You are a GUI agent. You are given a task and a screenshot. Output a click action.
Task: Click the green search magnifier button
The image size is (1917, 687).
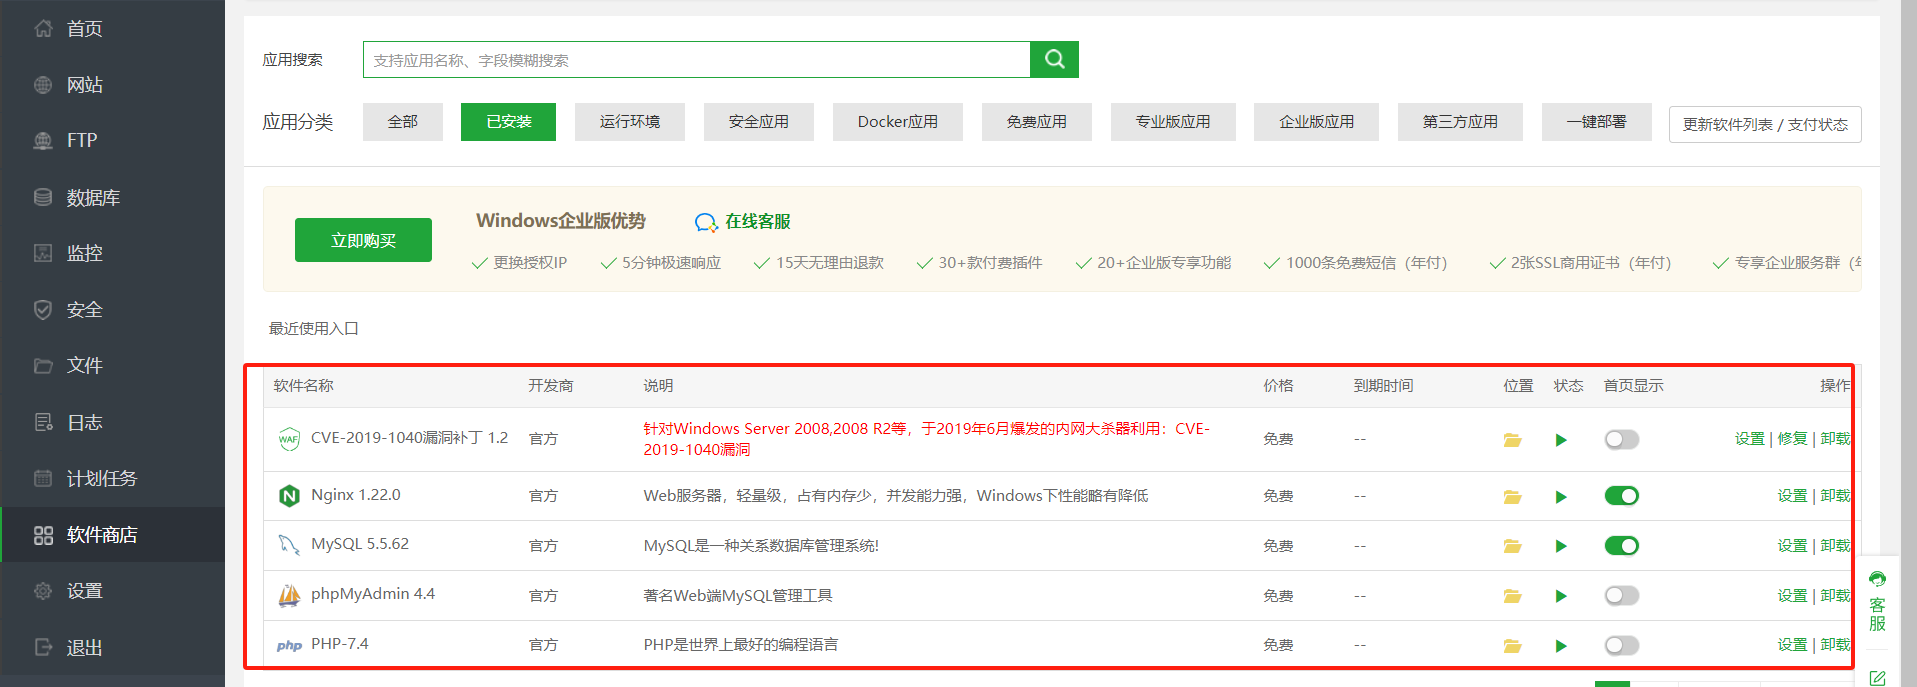1054,60
